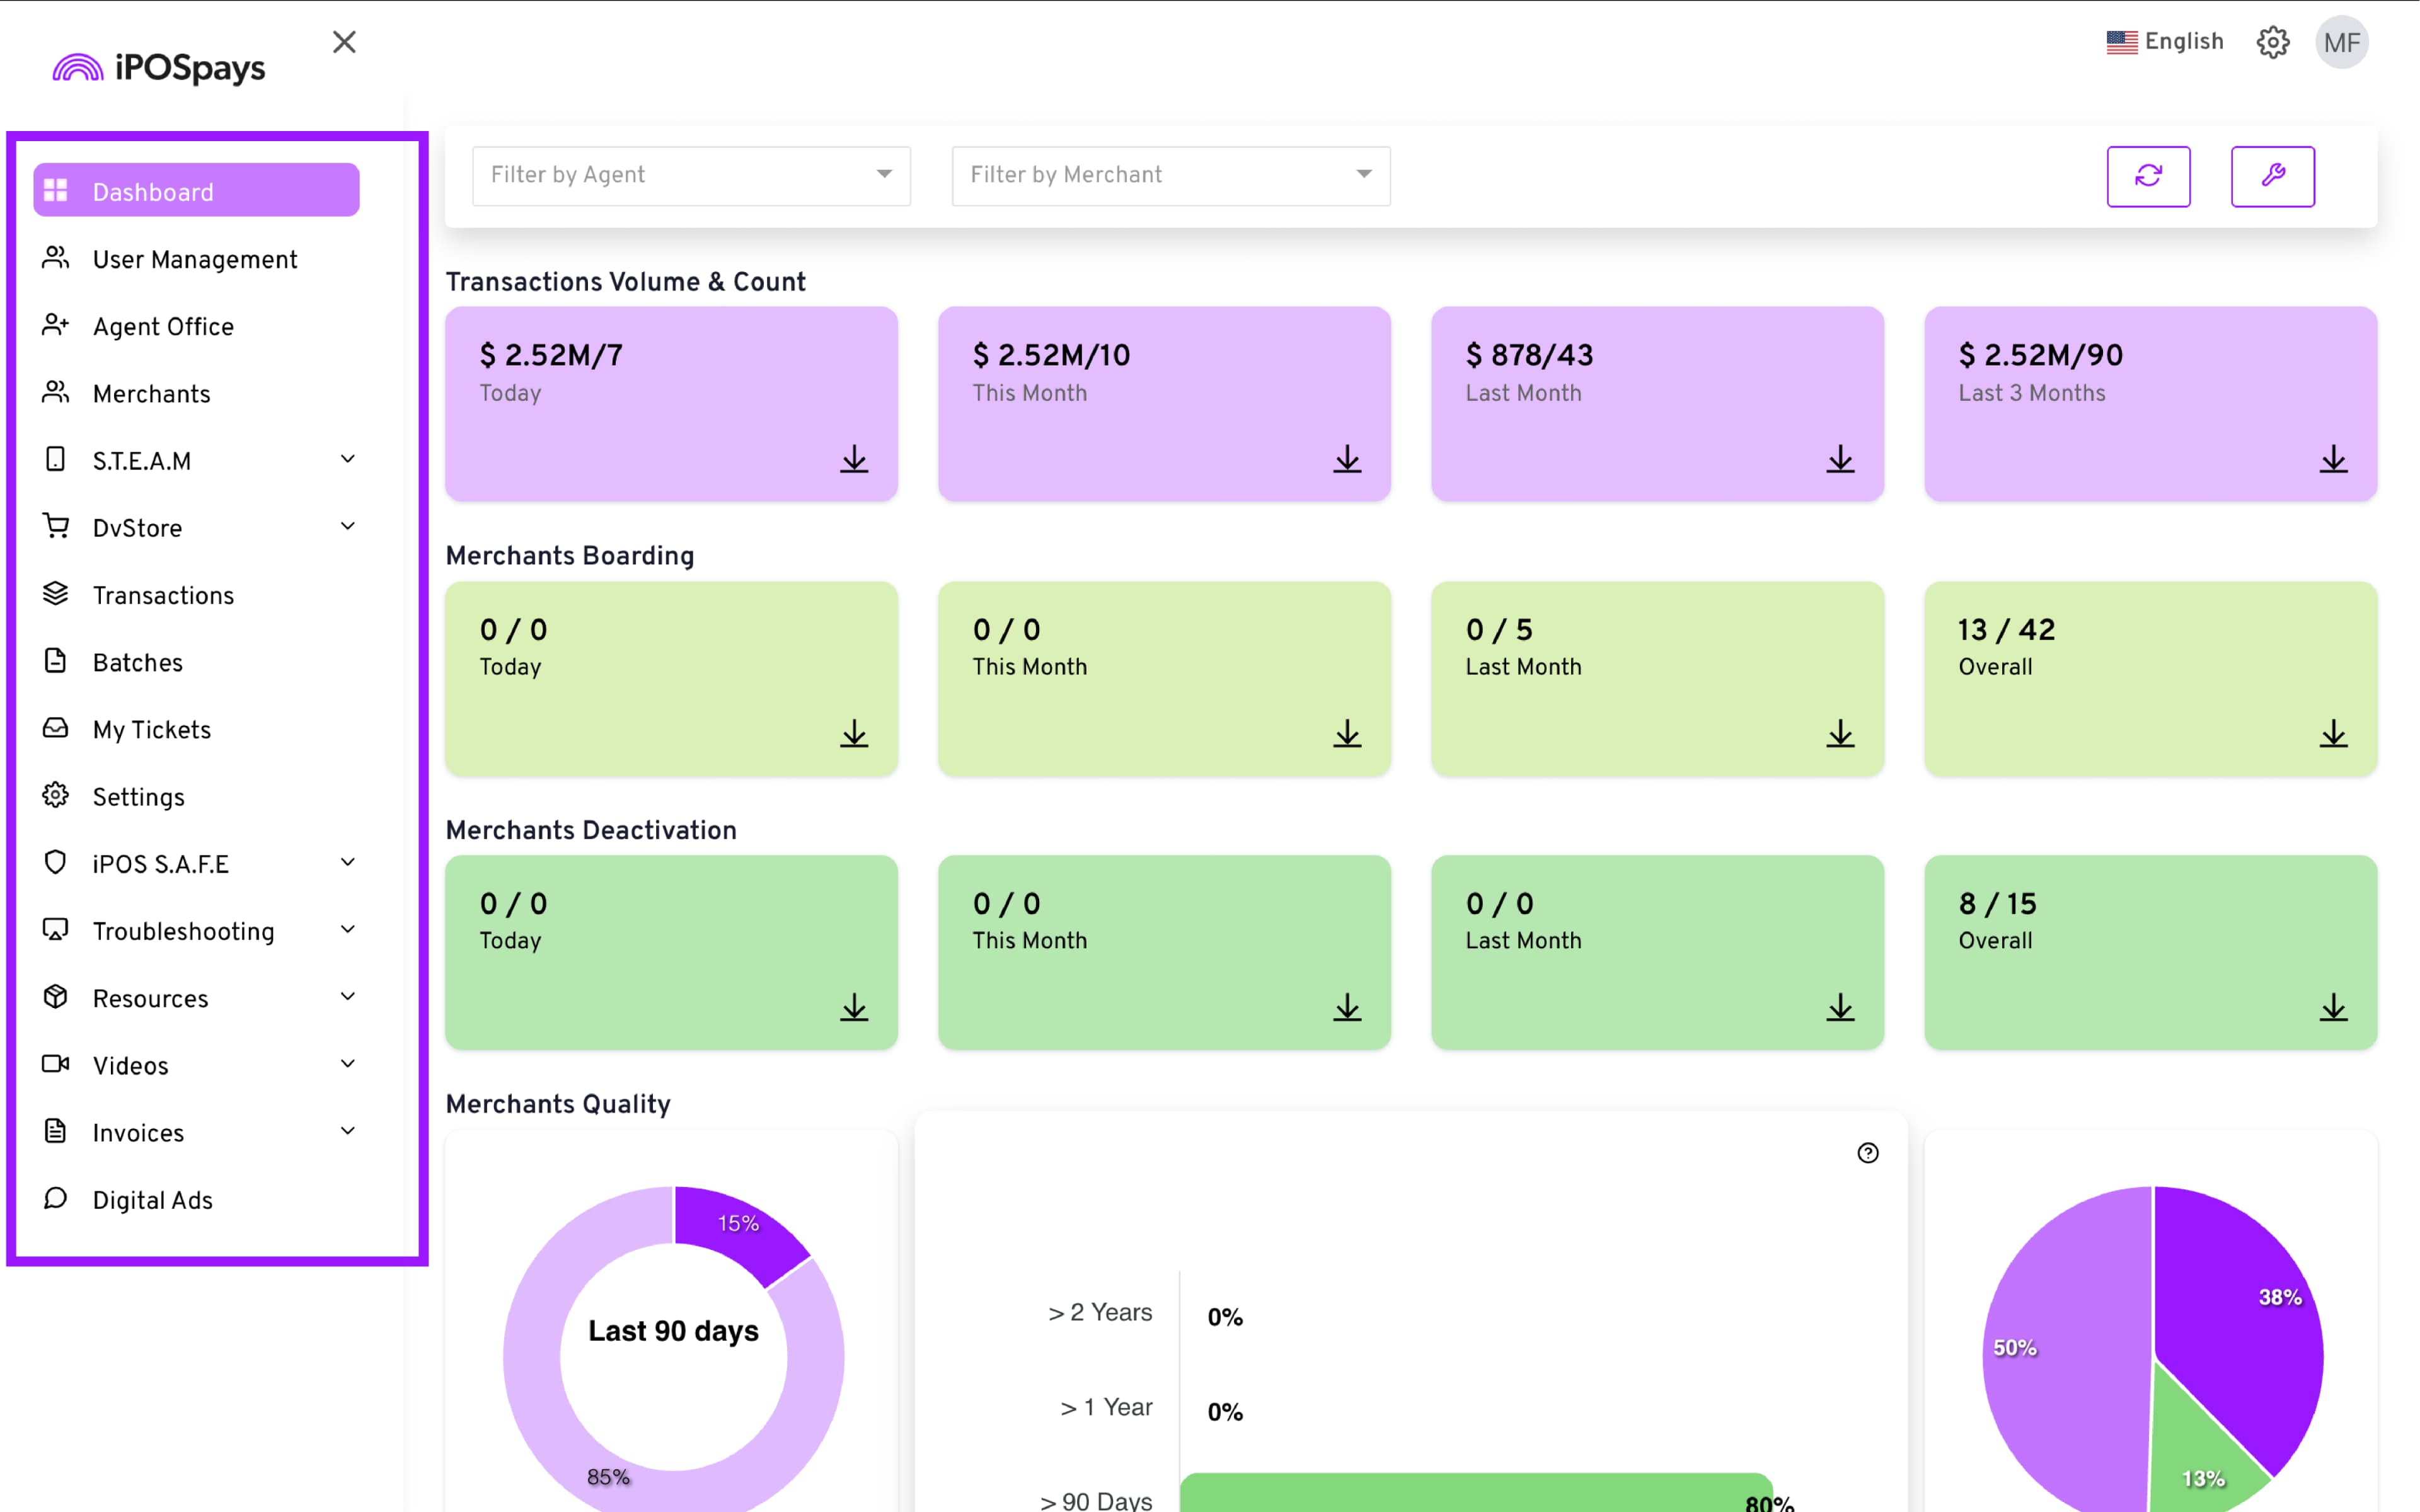Switch language via English selector
The height and width of the screenshot is (1512, 2420).
(x=2165, y=42)
